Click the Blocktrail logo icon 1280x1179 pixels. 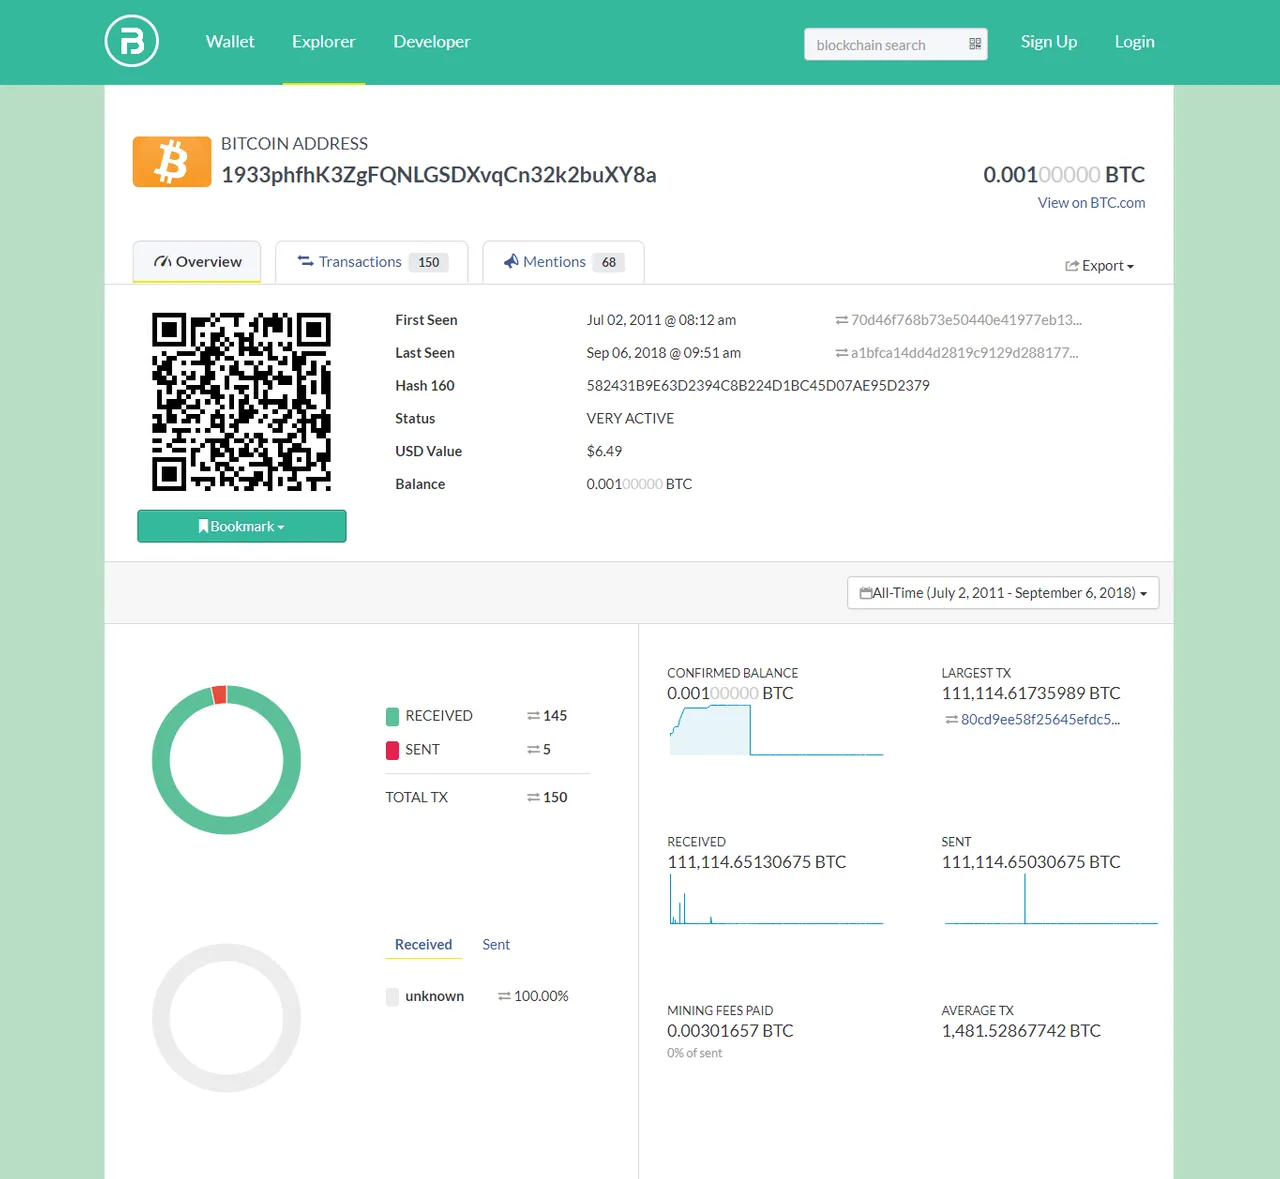pyautogui.click(x=131, y=41)
